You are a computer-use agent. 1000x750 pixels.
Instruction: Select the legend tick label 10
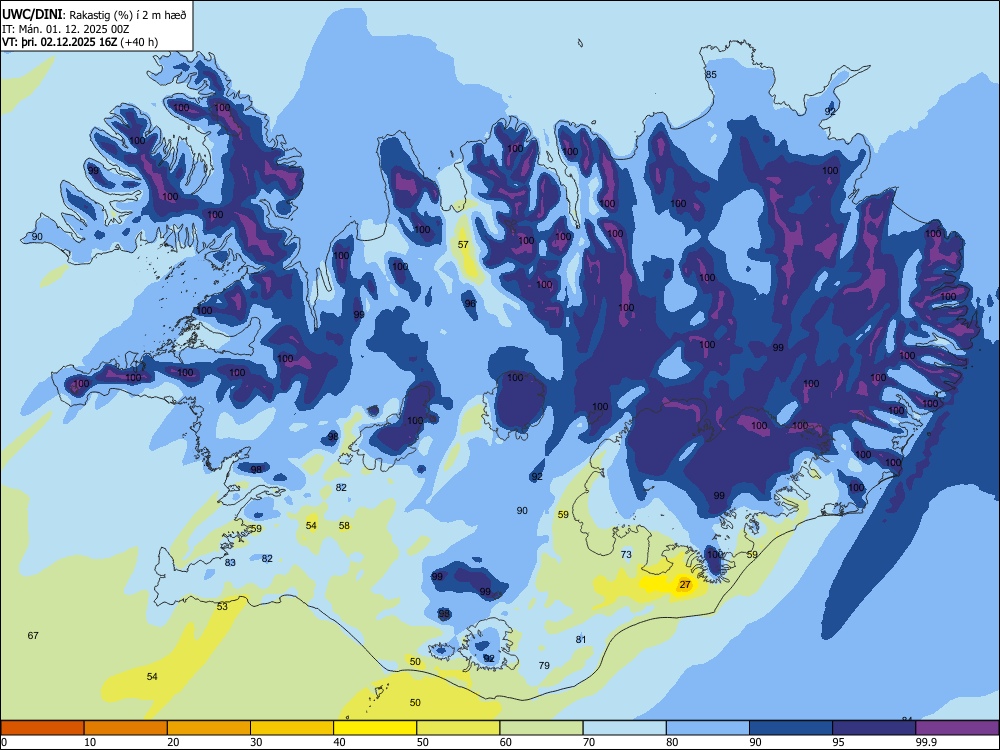coord(90,742)
